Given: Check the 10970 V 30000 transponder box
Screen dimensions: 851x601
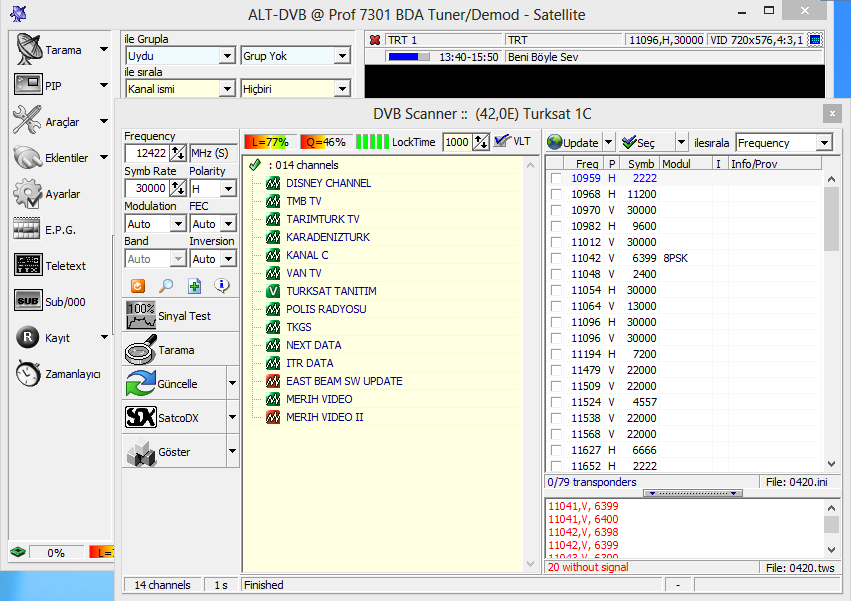Looking at the screenshot, I should click(x=556, y=210).
